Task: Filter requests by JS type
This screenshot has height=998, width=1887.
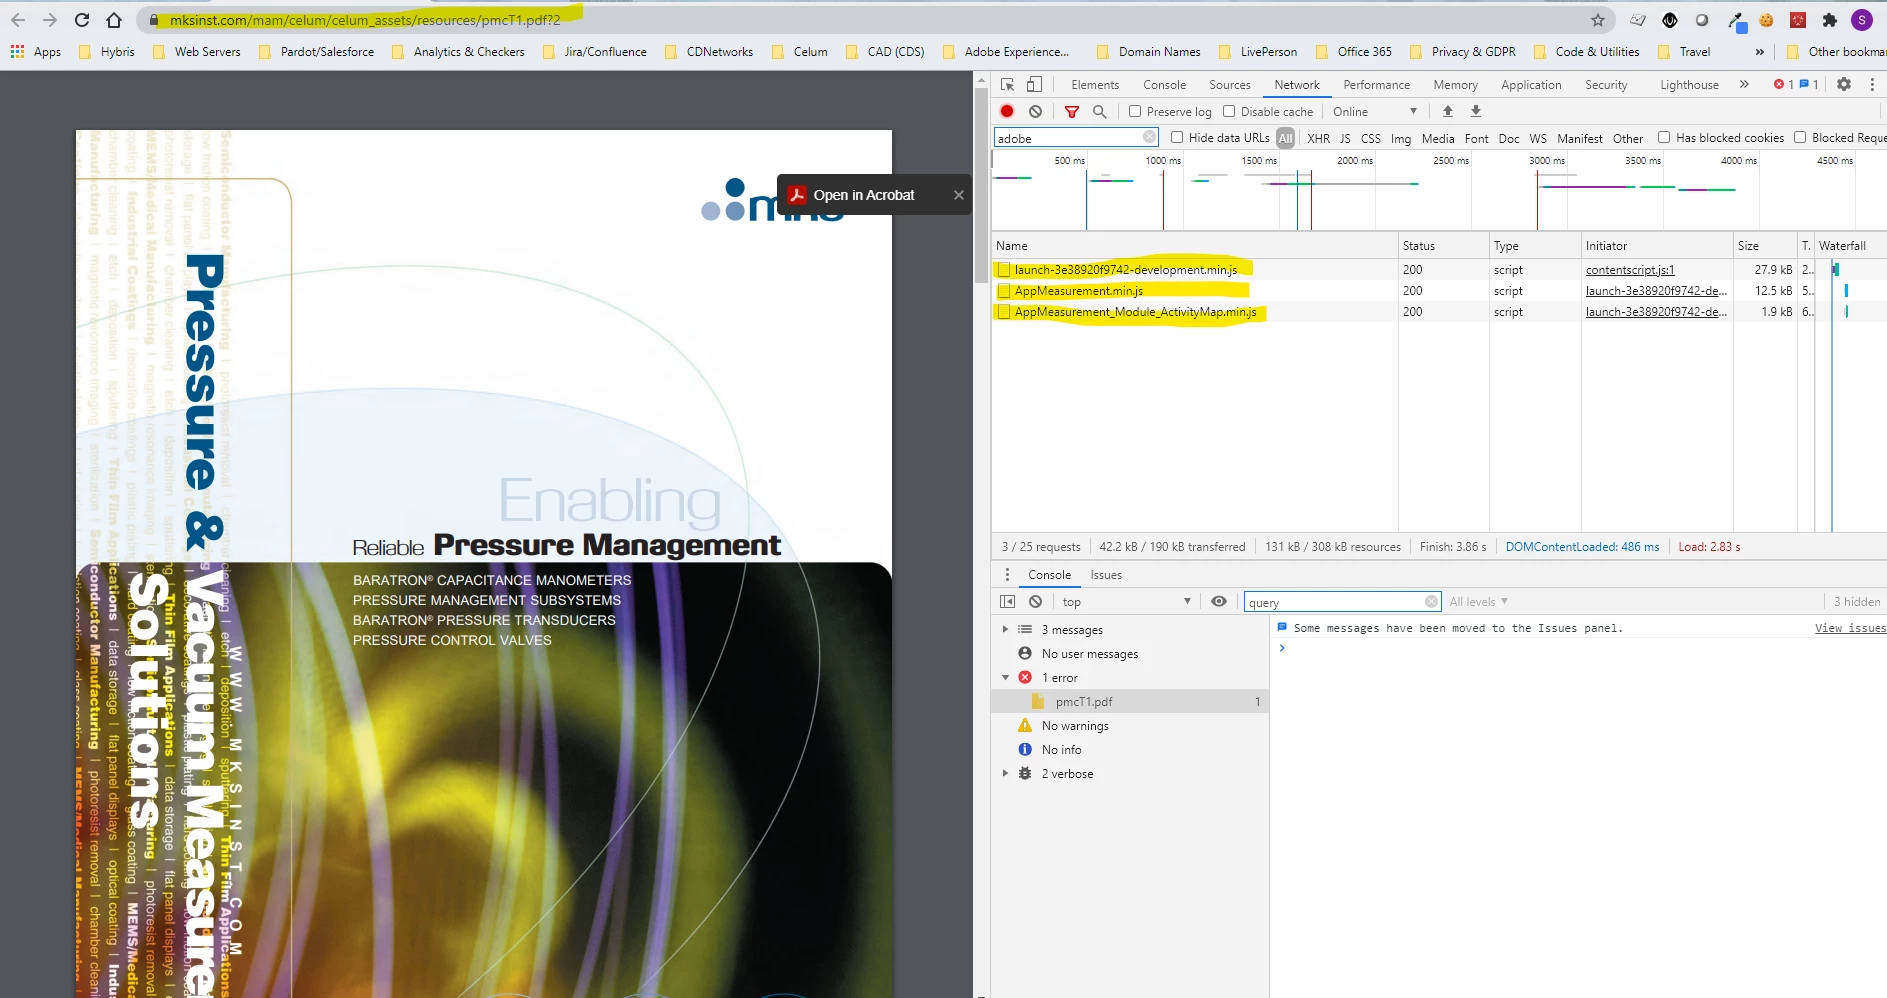Action: (1345, 138)
